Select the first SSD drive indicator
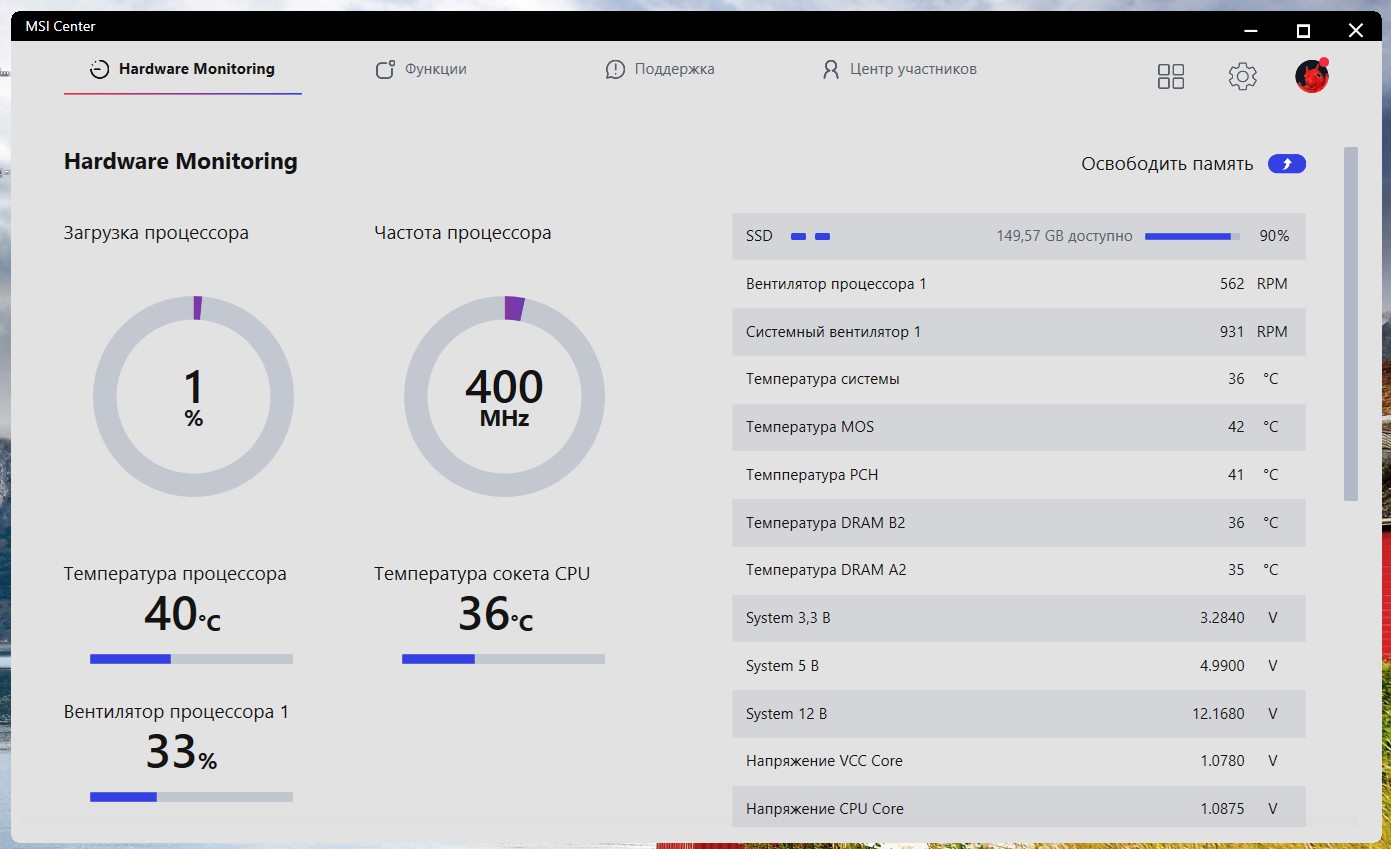The image size is (1391, 849). (x=798, y=237)
